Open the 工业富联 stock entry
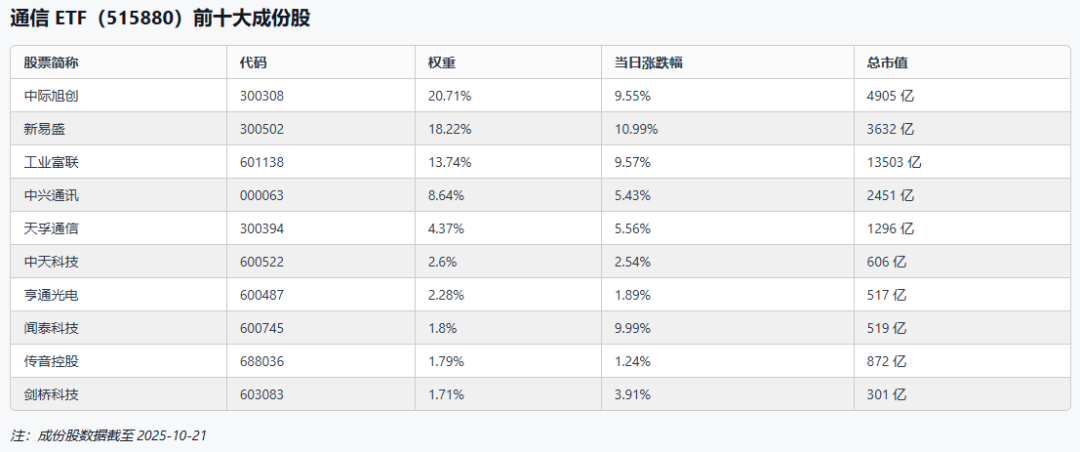Viewport: 1080px width, 452px height. point(51,162)
